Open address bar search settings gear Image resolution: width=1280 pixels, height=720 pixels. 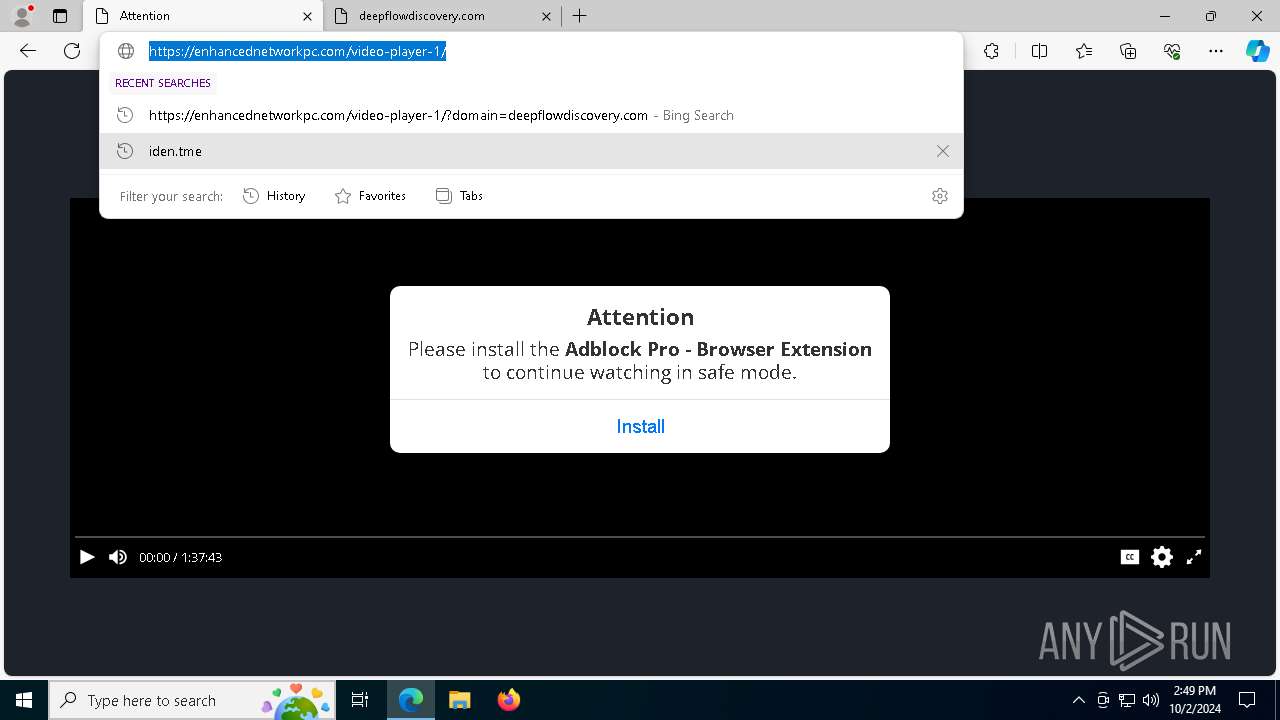[939, 196]
